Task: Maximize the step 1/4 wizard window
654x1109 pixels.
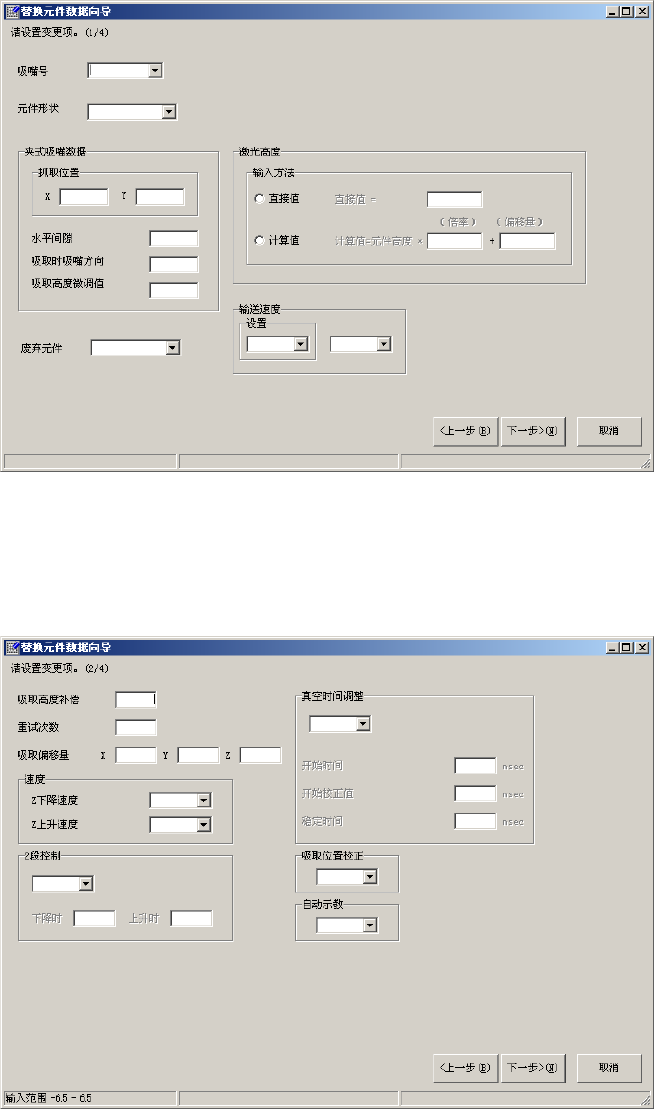Action: coord(627,11)
